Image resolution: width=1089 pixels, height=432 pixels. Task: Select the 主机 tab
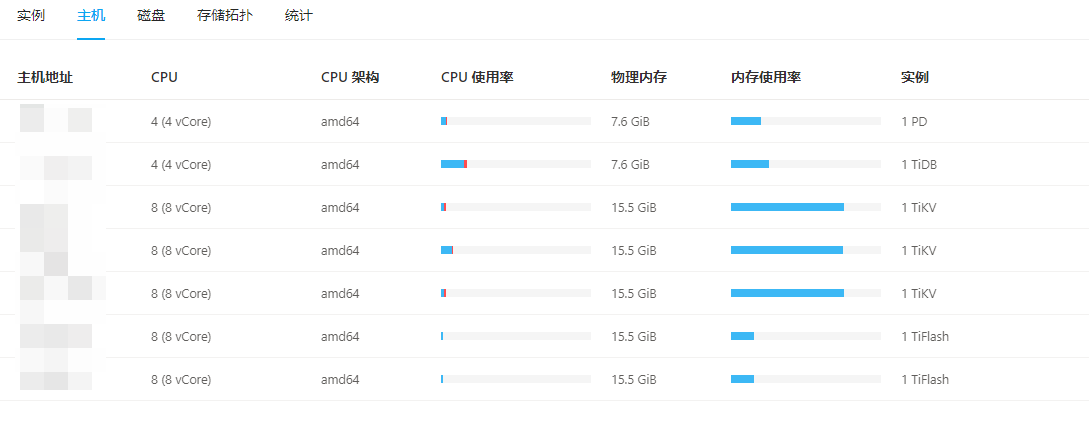(x=91, y=16)
